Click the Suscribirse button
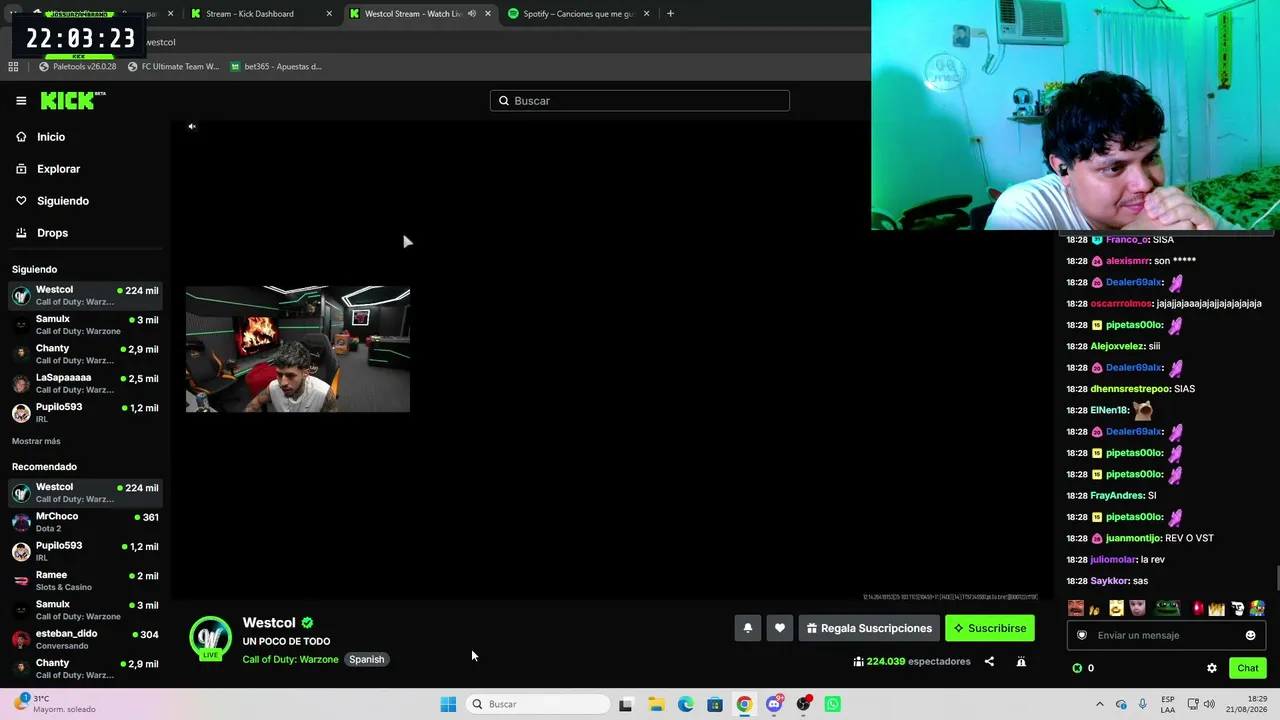The height and width of the screenshot is (720, 1280). click(990, 628)
